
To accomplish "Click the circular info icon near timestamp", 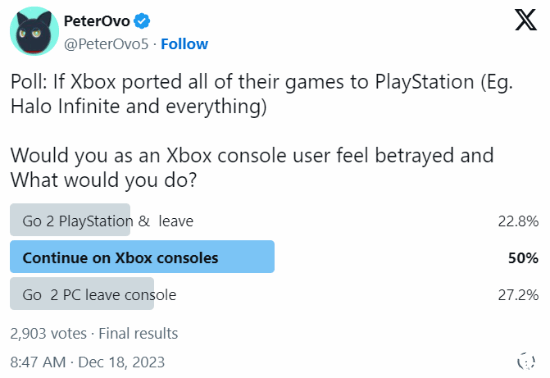I will [526, 361].
